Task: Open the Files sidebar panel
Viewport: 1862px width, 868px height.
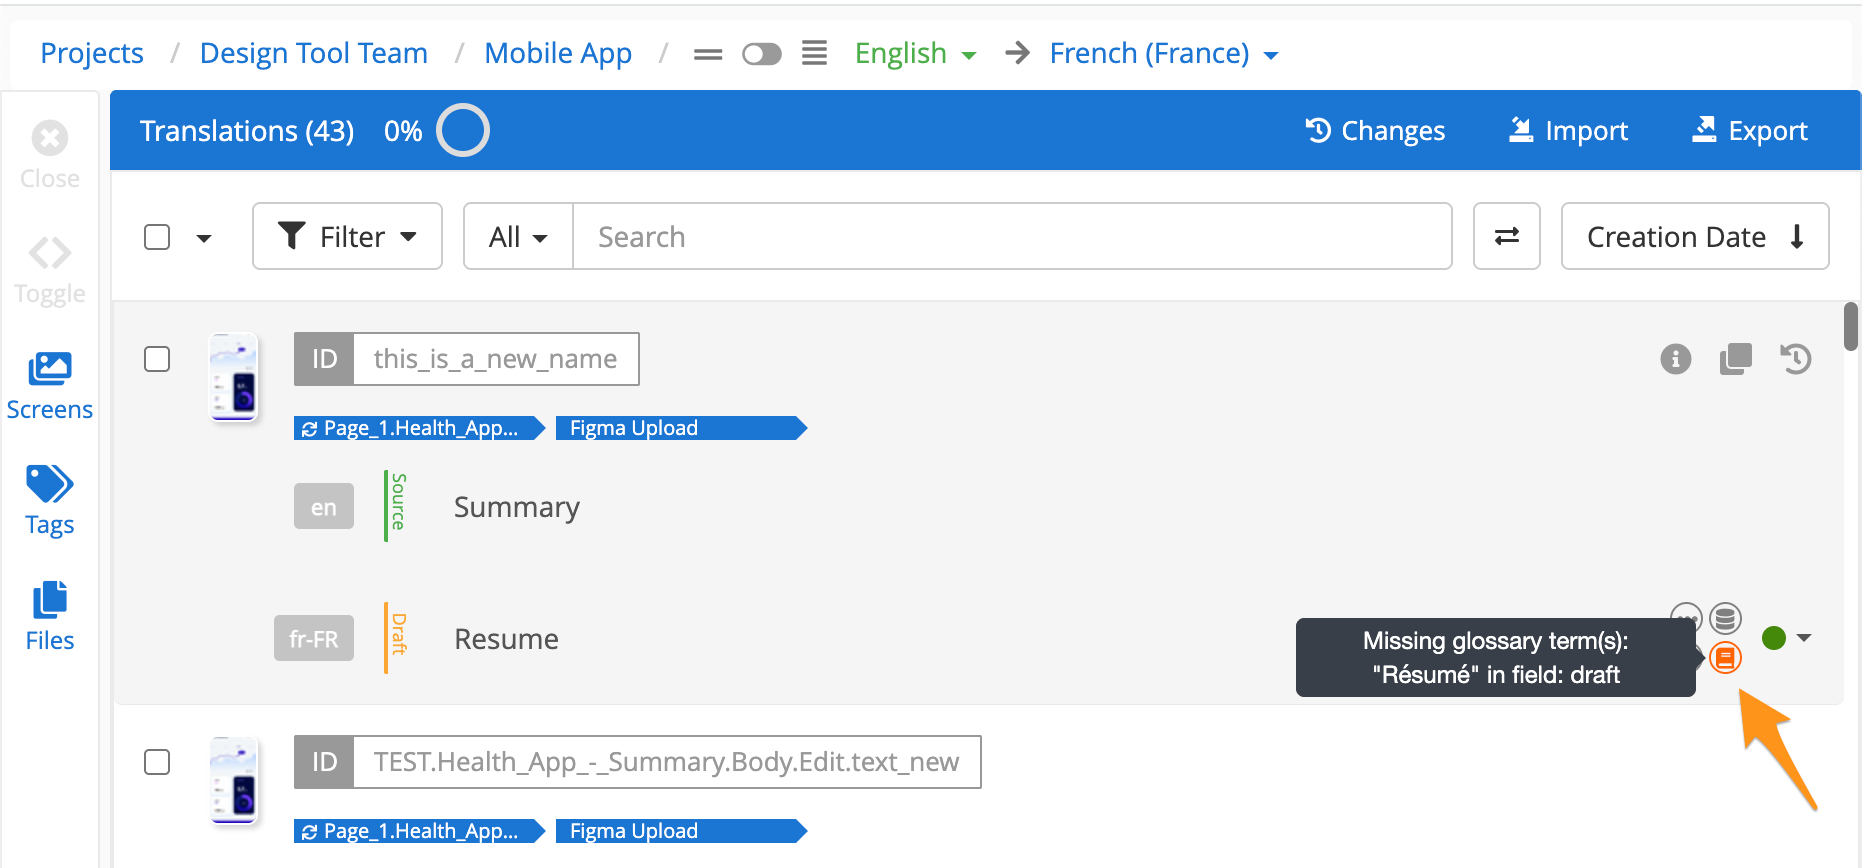Action: point(49,616)
